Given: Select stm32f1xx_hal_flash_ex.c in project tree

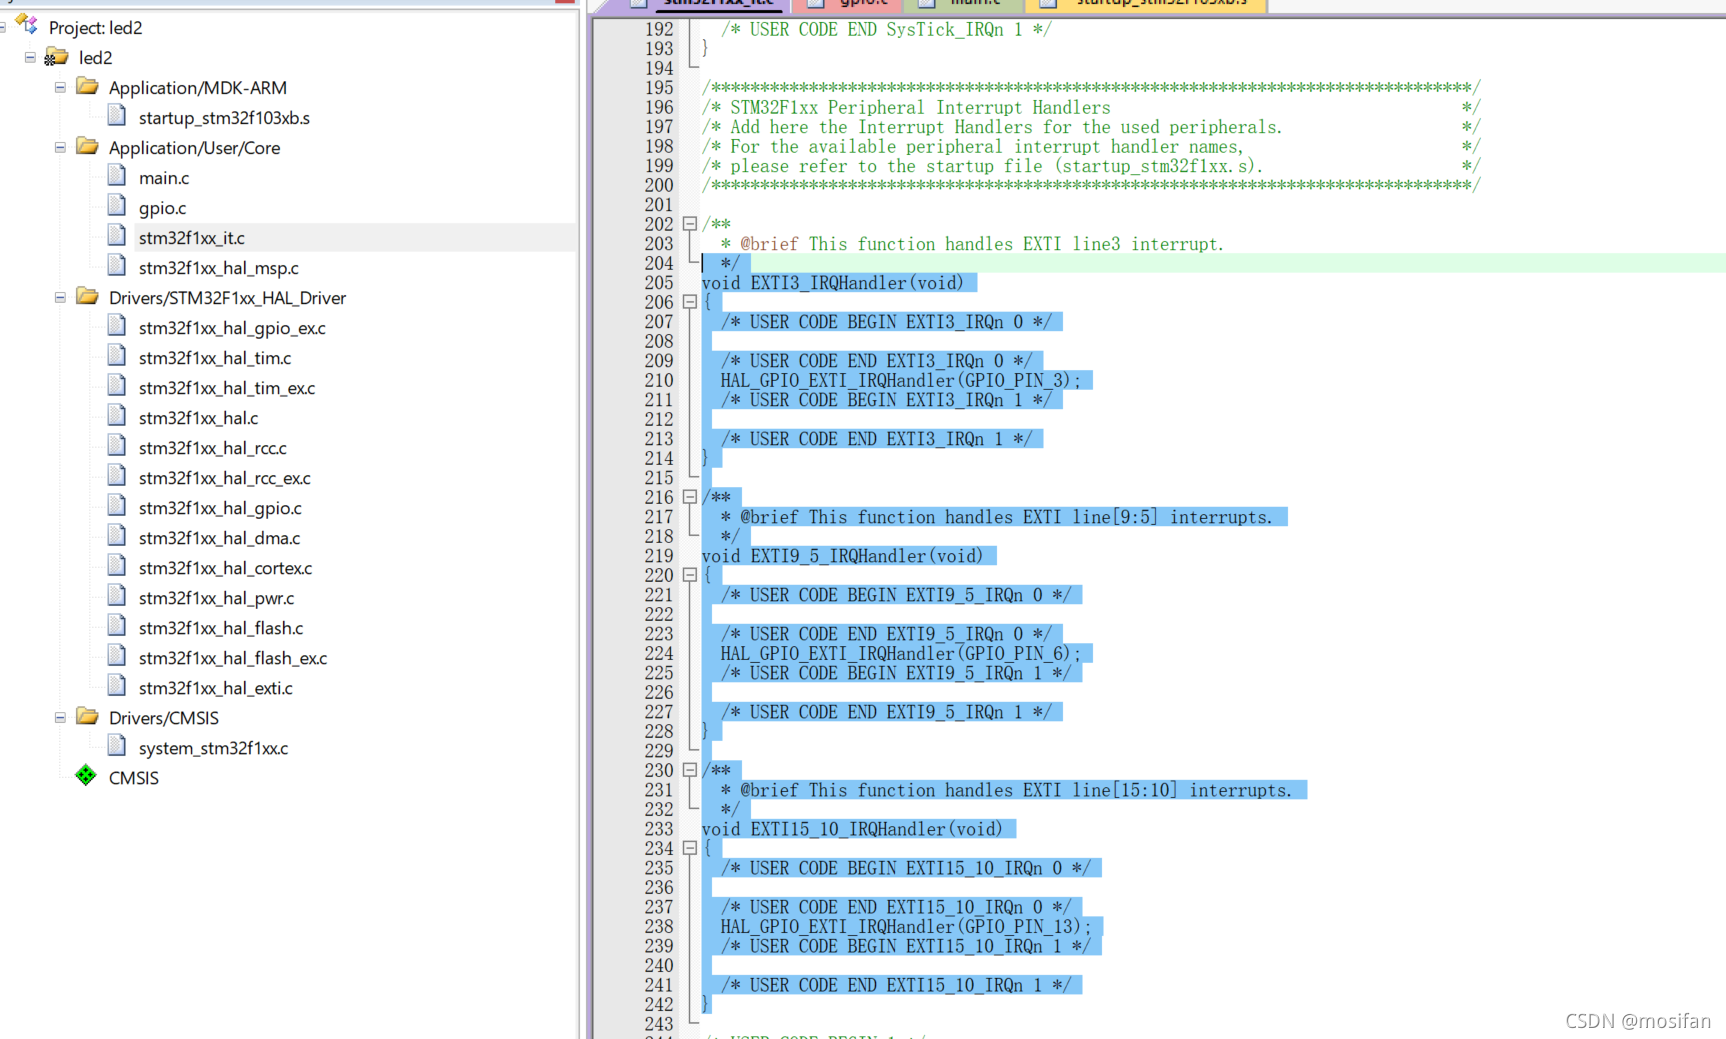Looking at the screenshot, I should 232,658.
